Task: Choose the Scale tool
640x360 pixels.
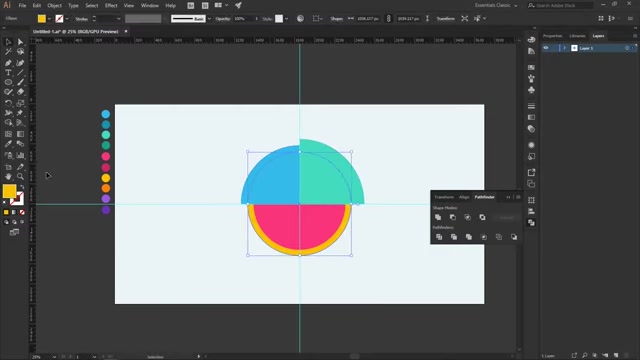Action: (x=20, y=103)
